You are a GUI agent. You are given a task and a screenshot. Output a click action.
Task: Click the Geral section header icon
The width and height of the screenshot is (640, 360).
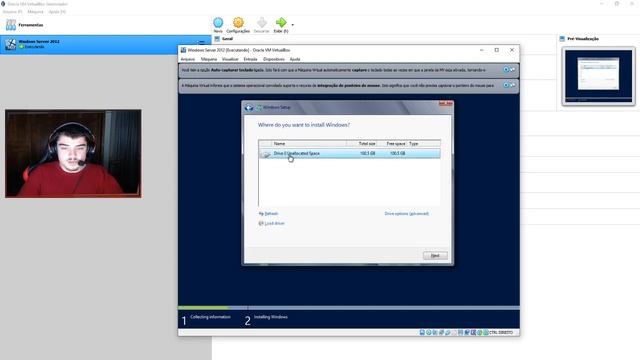click(x=217, y=39)
